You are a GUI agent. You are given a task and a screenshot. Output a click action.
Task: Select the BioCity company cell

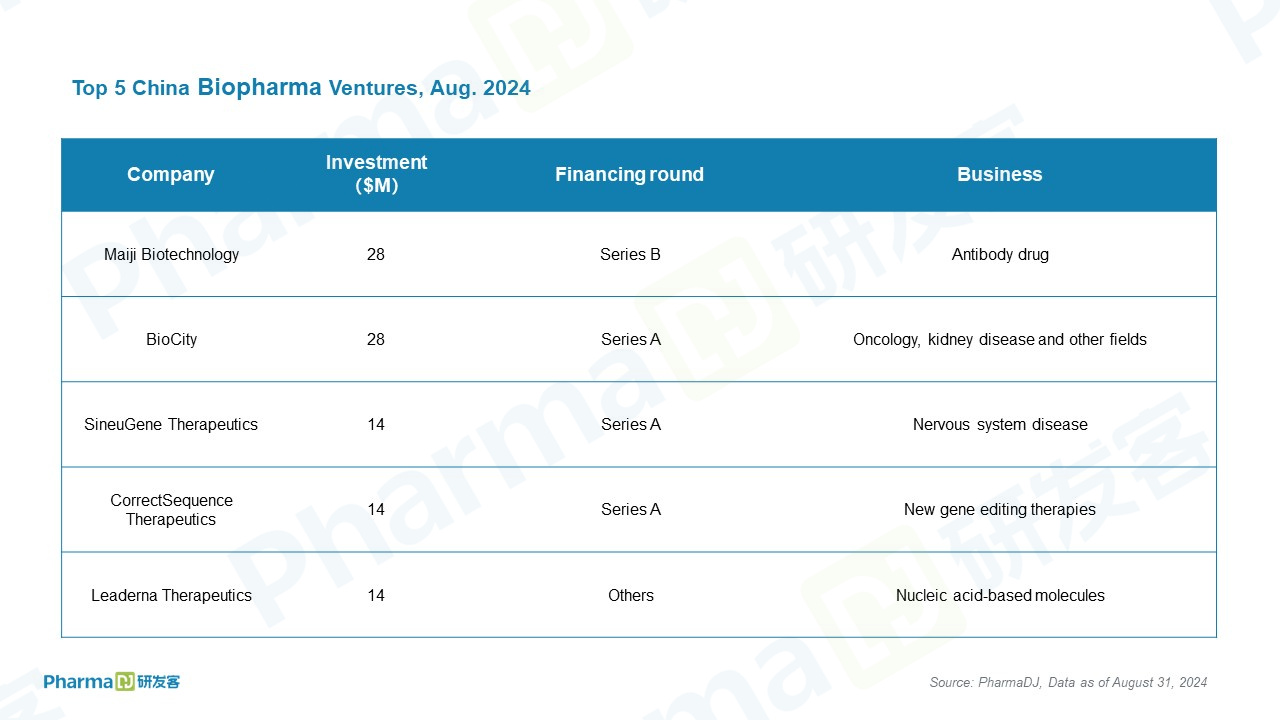coord(172,339)
